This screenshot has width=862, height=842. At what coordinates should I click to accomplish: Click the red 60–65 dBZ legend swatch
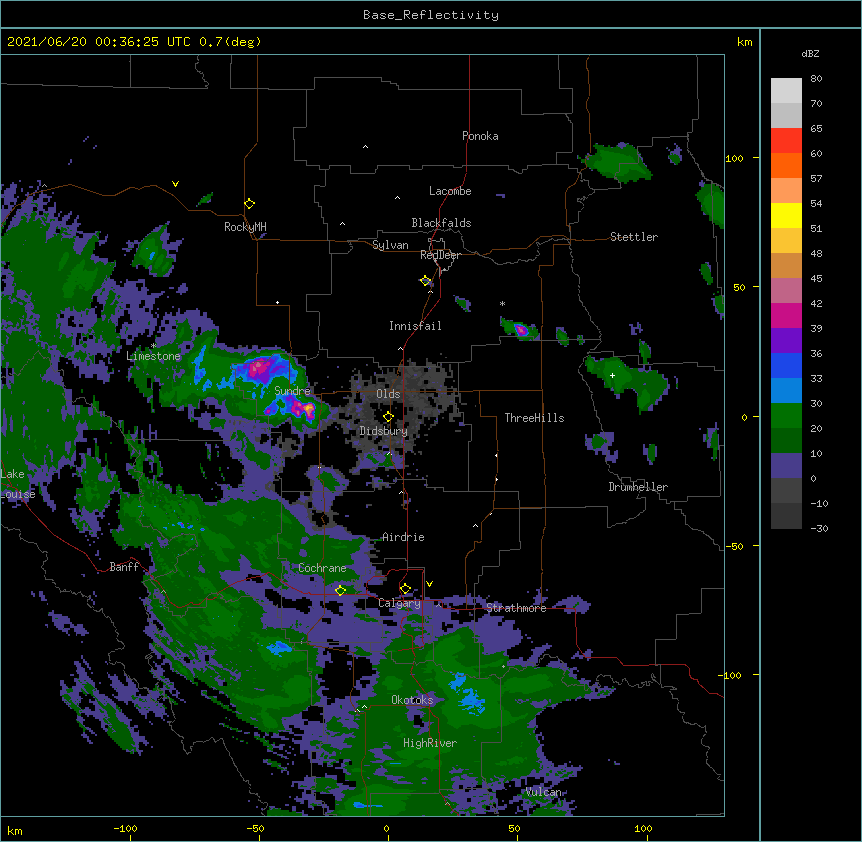(x=786, y=141)
